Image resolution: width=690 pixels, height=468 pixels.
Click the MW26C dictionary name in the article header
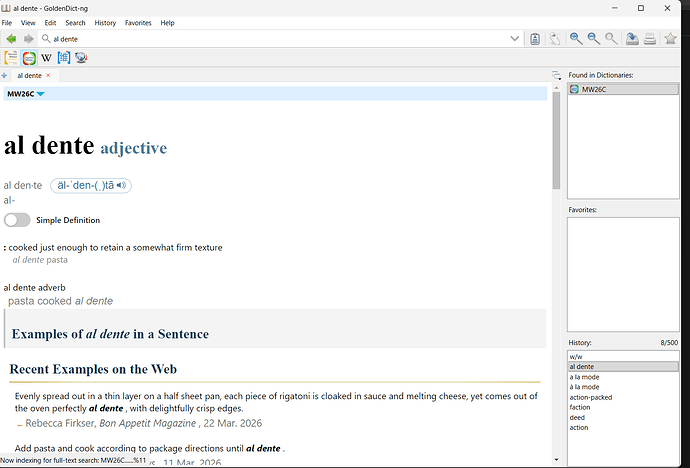click(20, 94)
